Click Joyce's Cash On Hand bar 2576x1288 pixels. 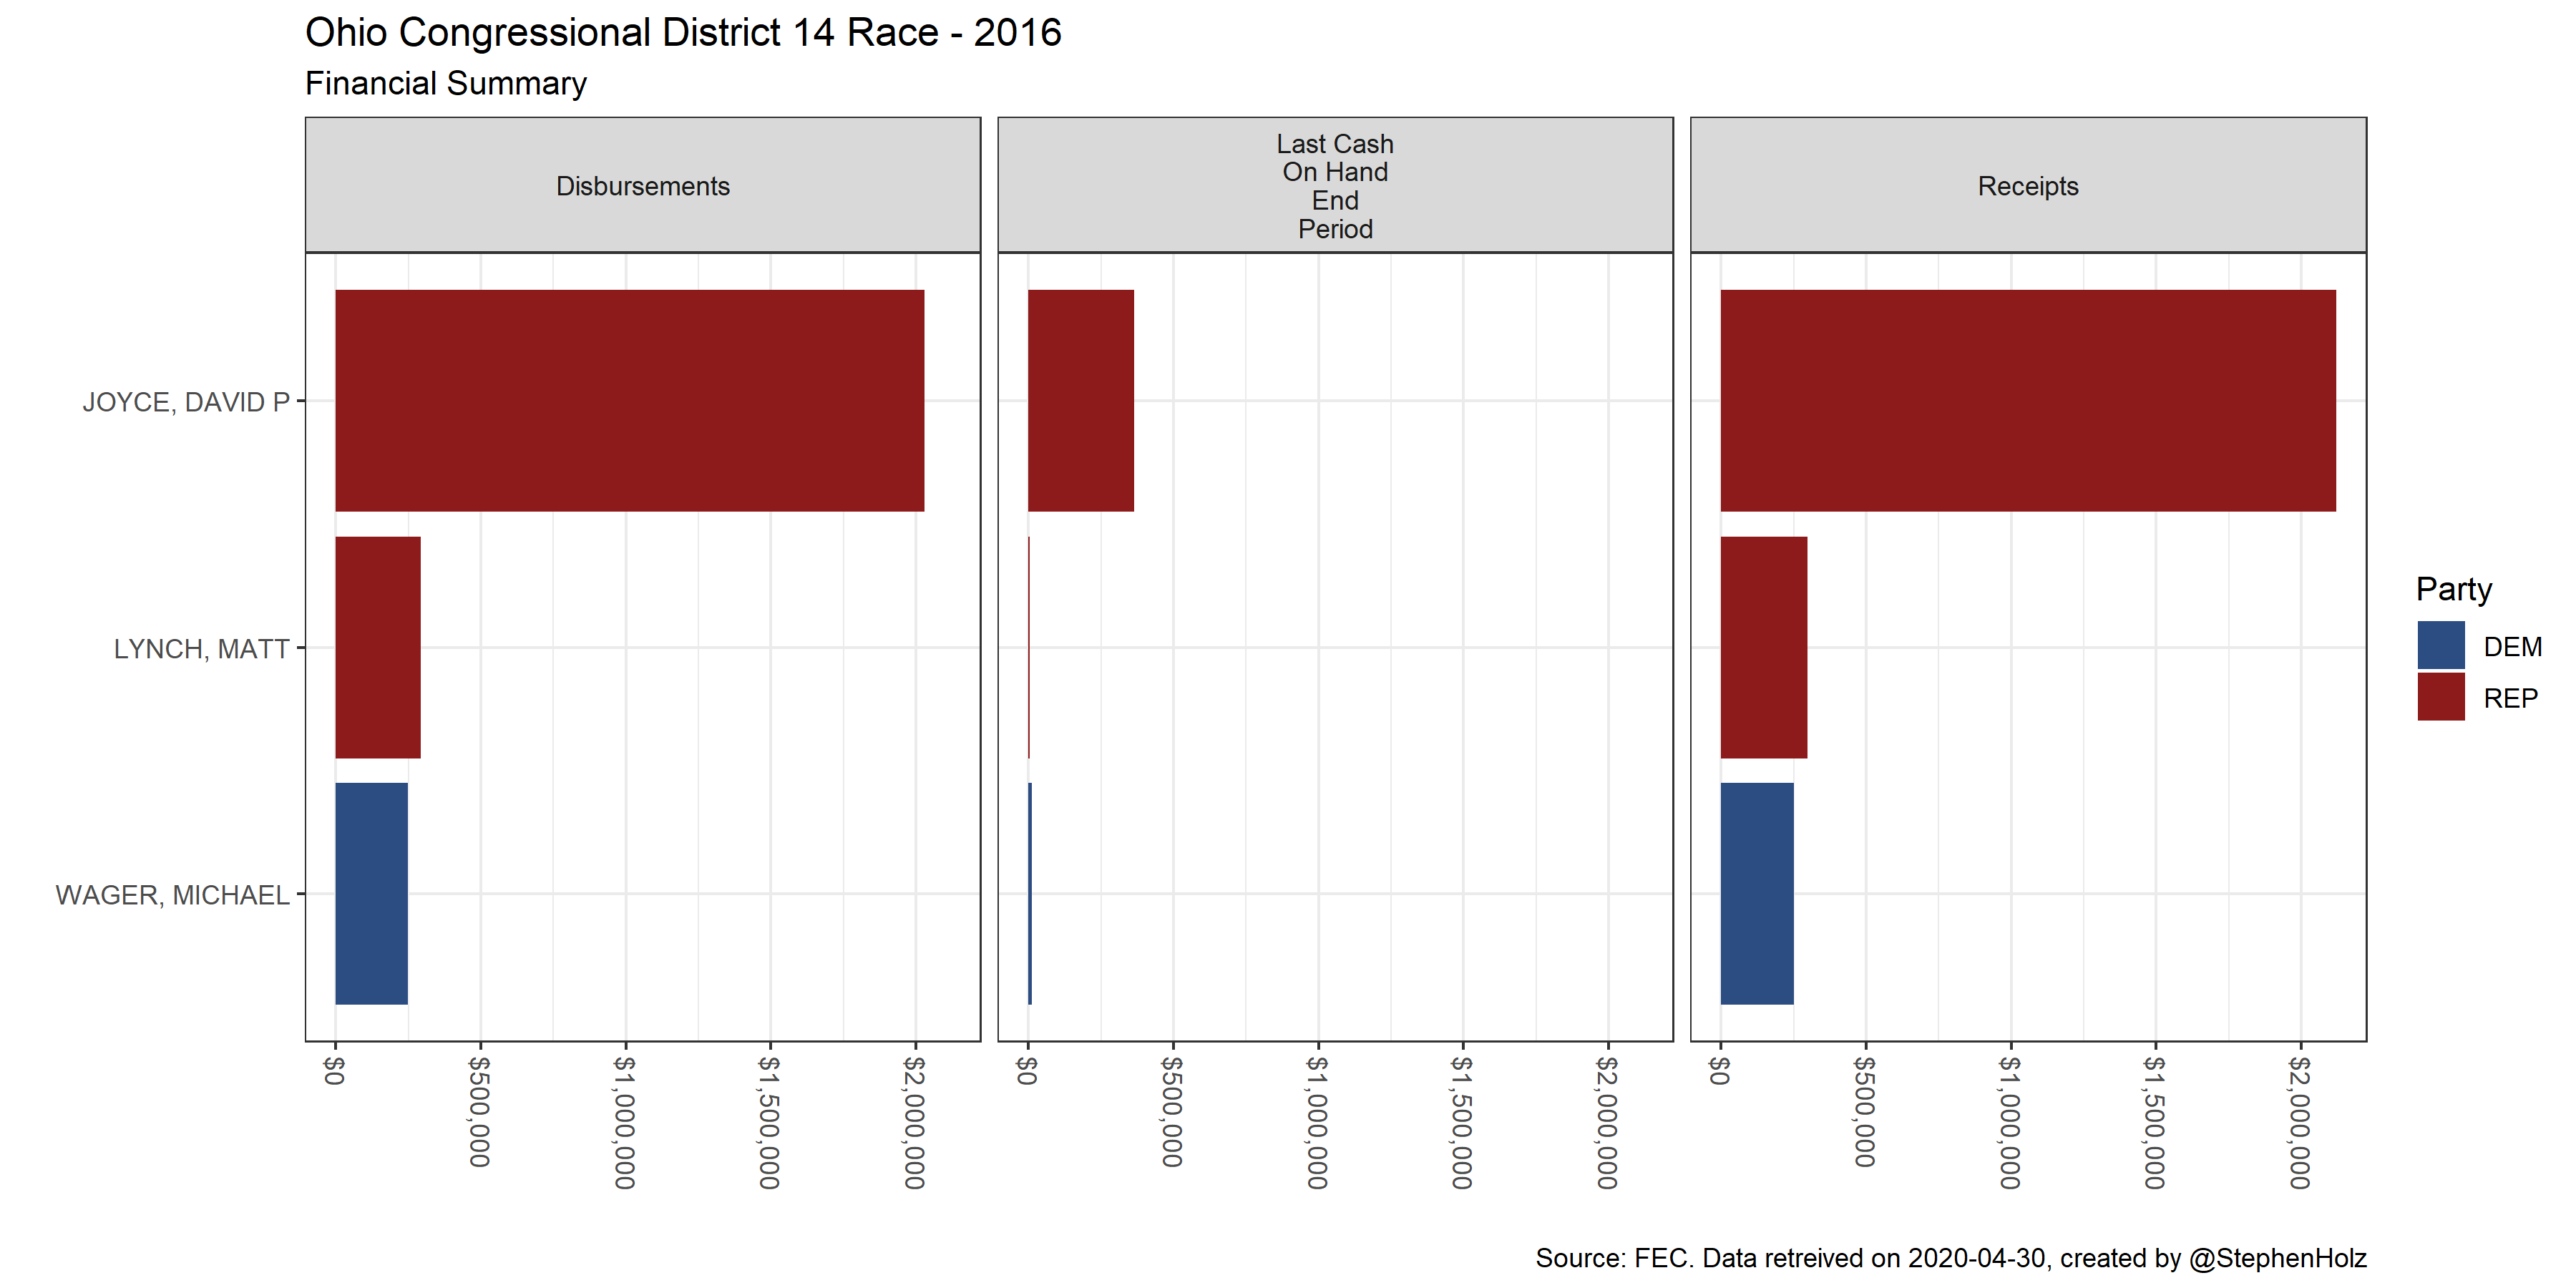[x=1080, y=400]
